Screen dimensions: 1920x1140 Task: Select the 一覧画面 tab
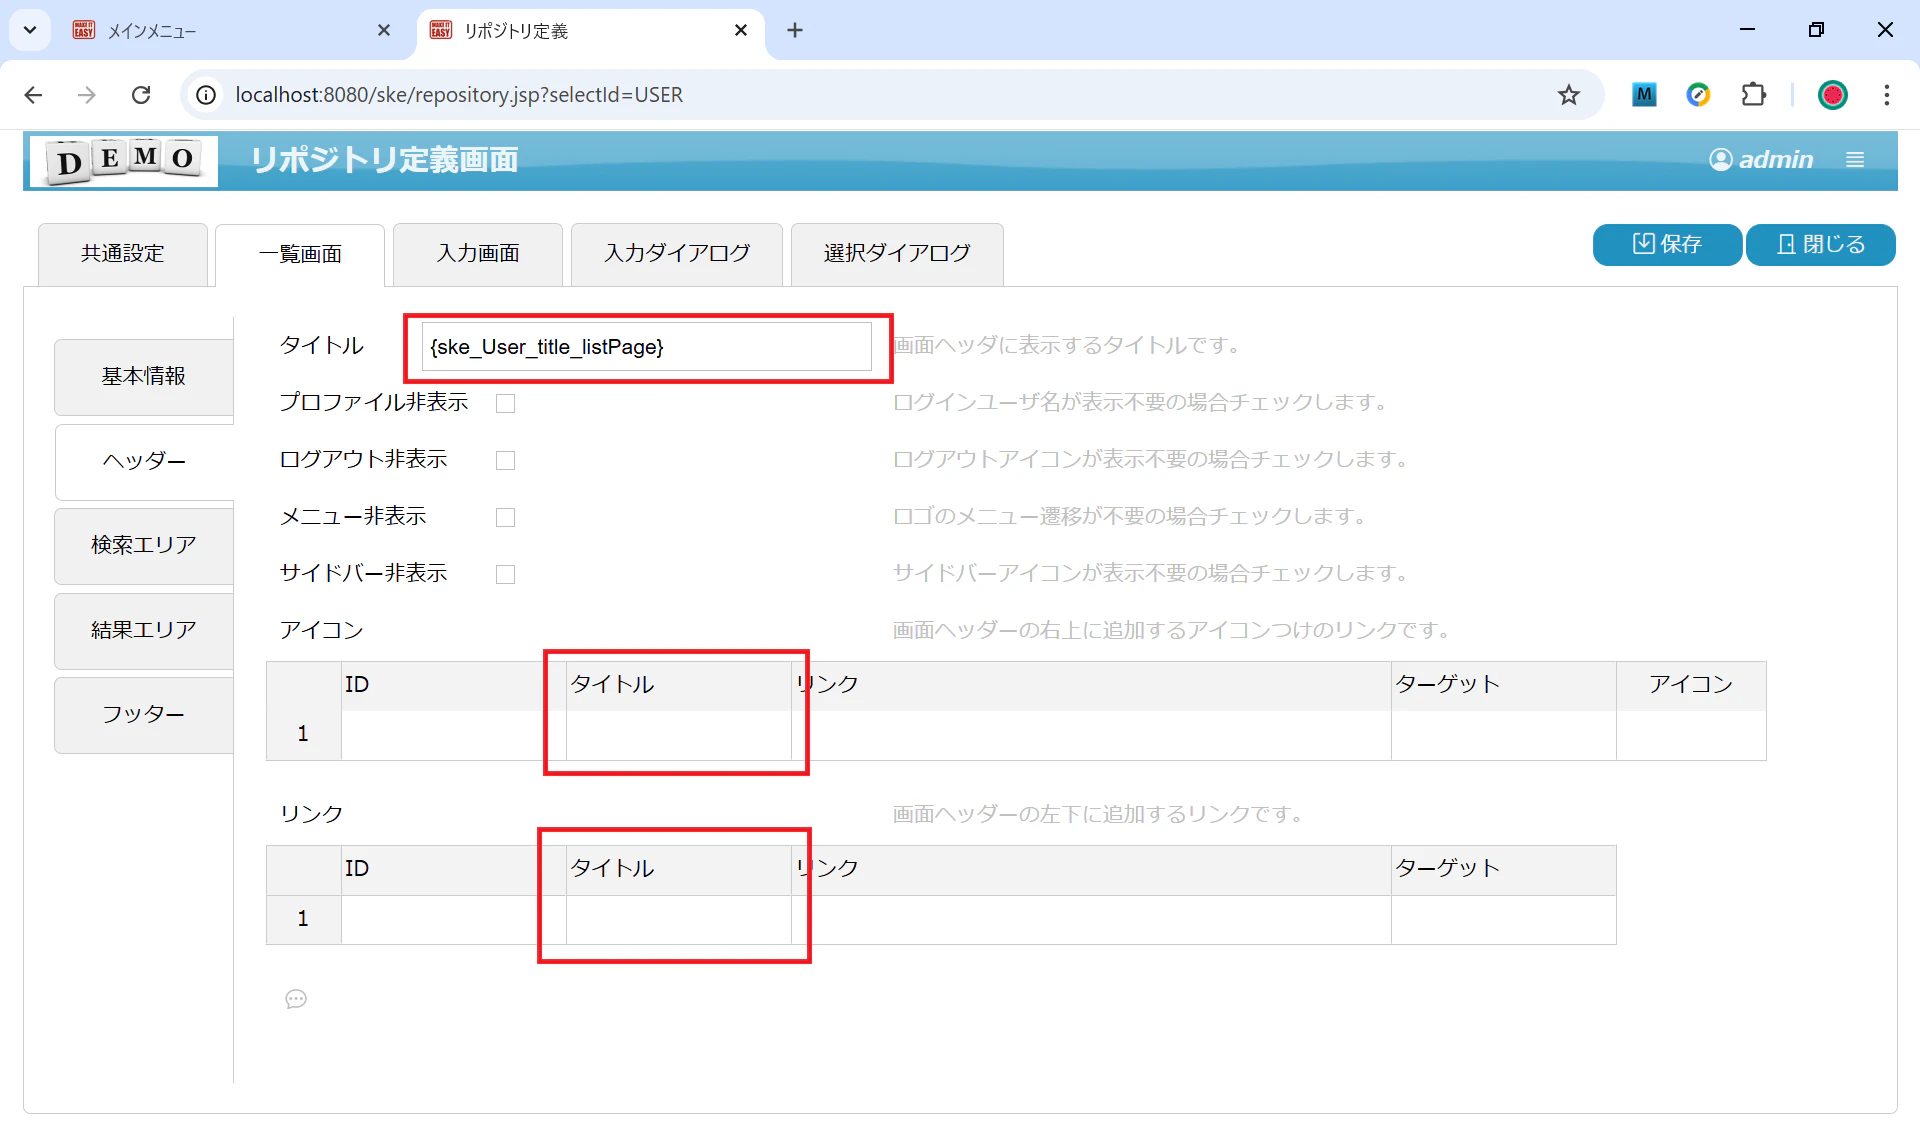(300, 255)
